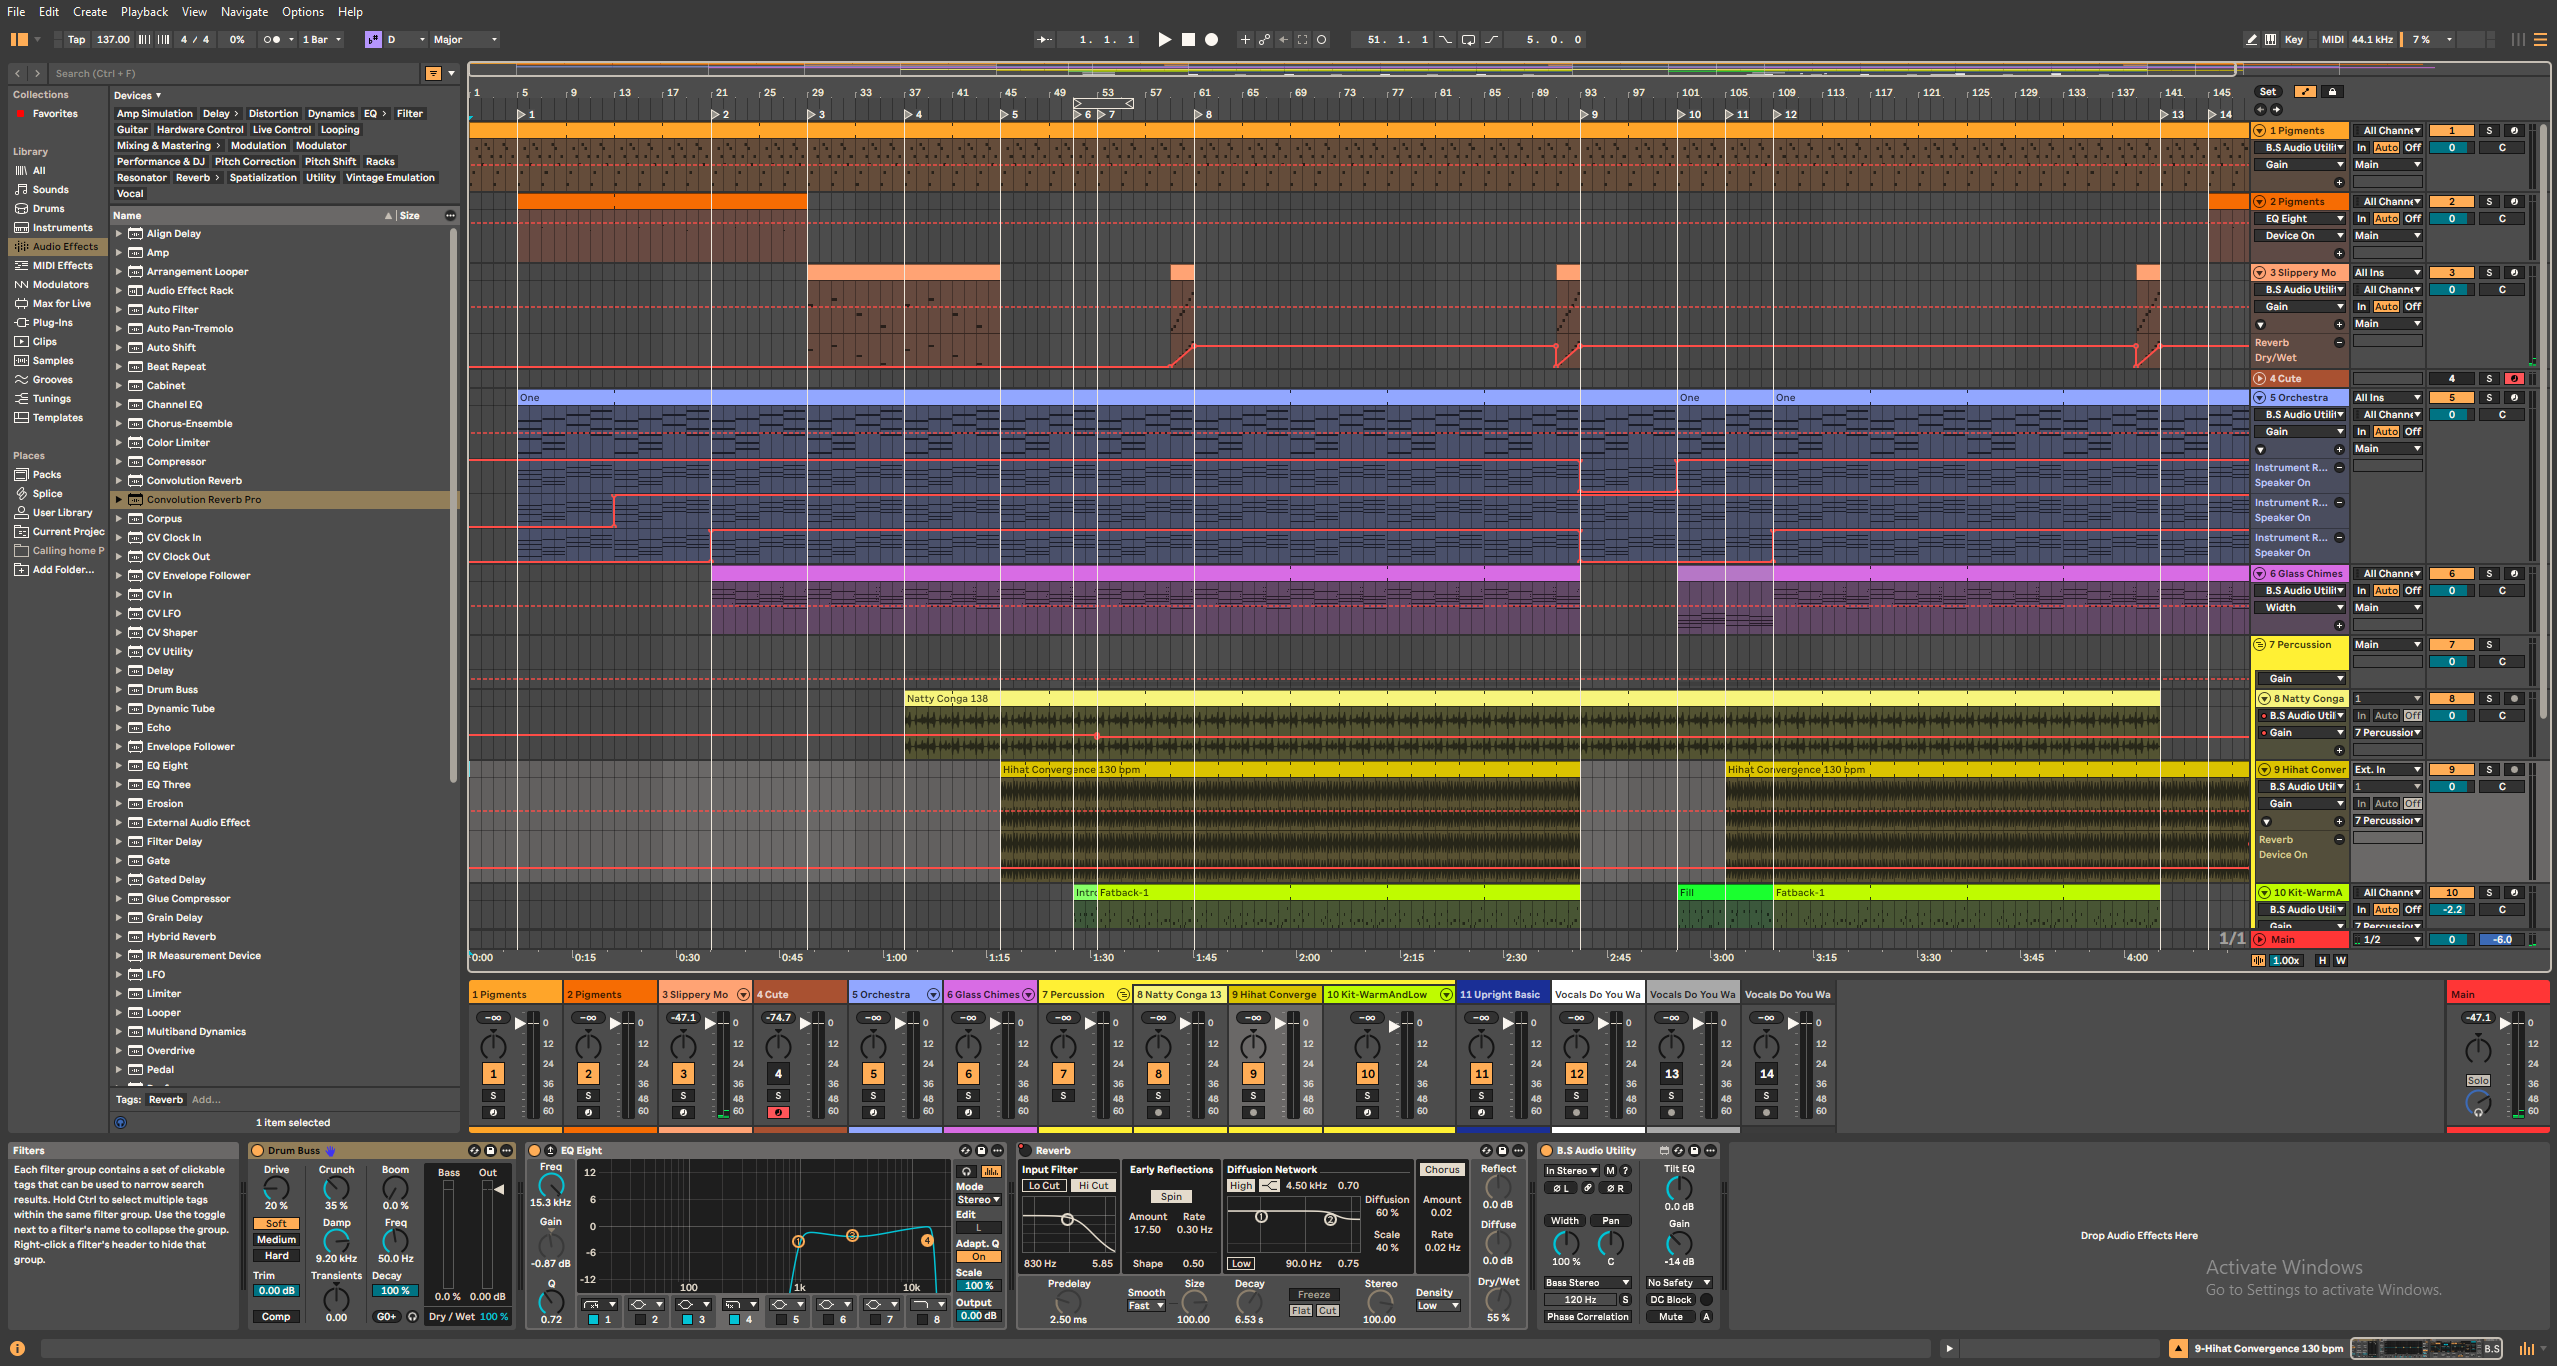Toggle track activator 3 in mixer
Screen dimensions: 2557x1366
pyautogui.click(x=683, y=1074)
